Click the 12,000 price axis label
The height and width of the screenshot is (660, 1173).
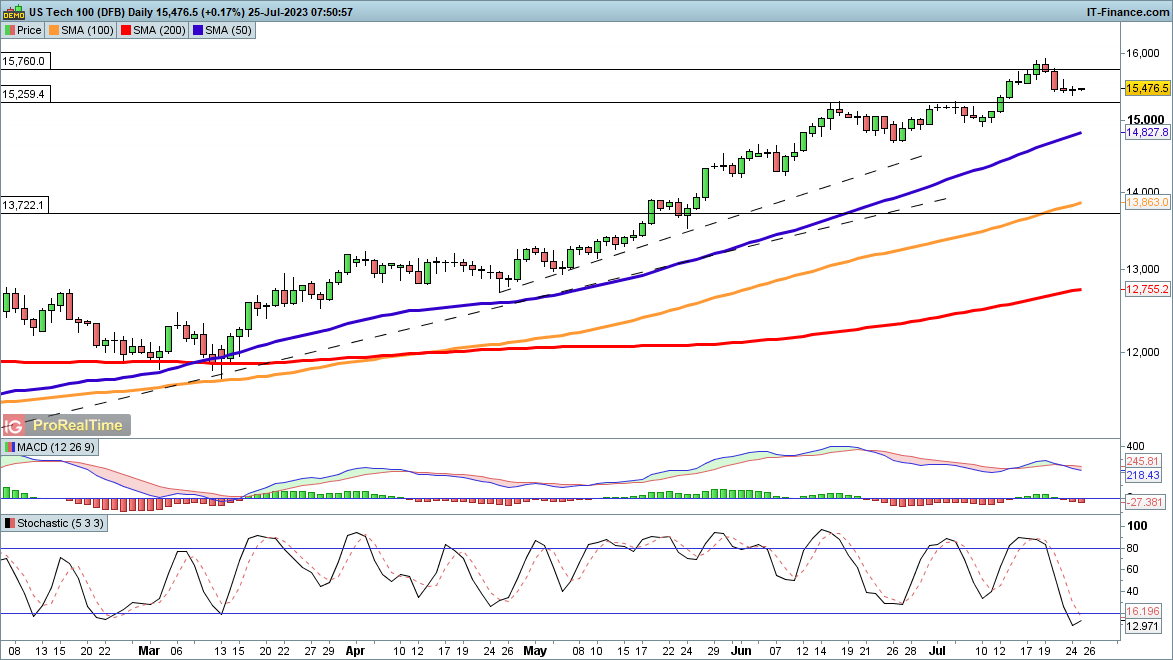point(1145,352)
